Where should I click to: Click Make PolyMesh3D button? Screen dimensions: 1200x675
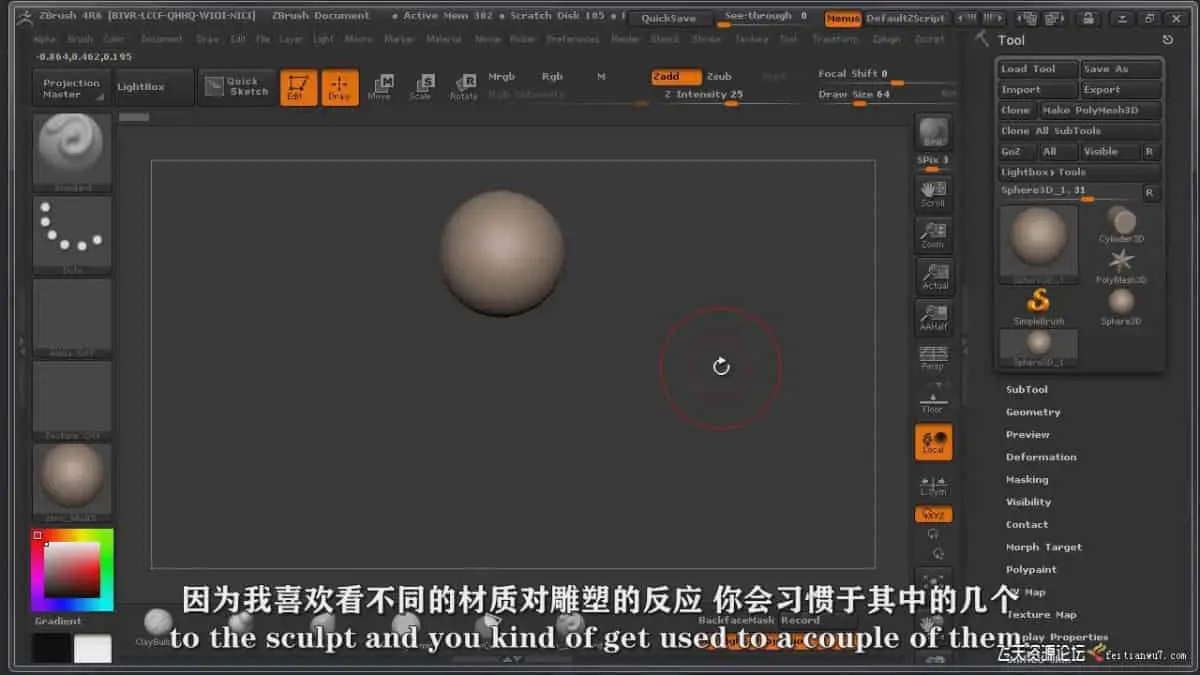click(x=1100, y=110)
